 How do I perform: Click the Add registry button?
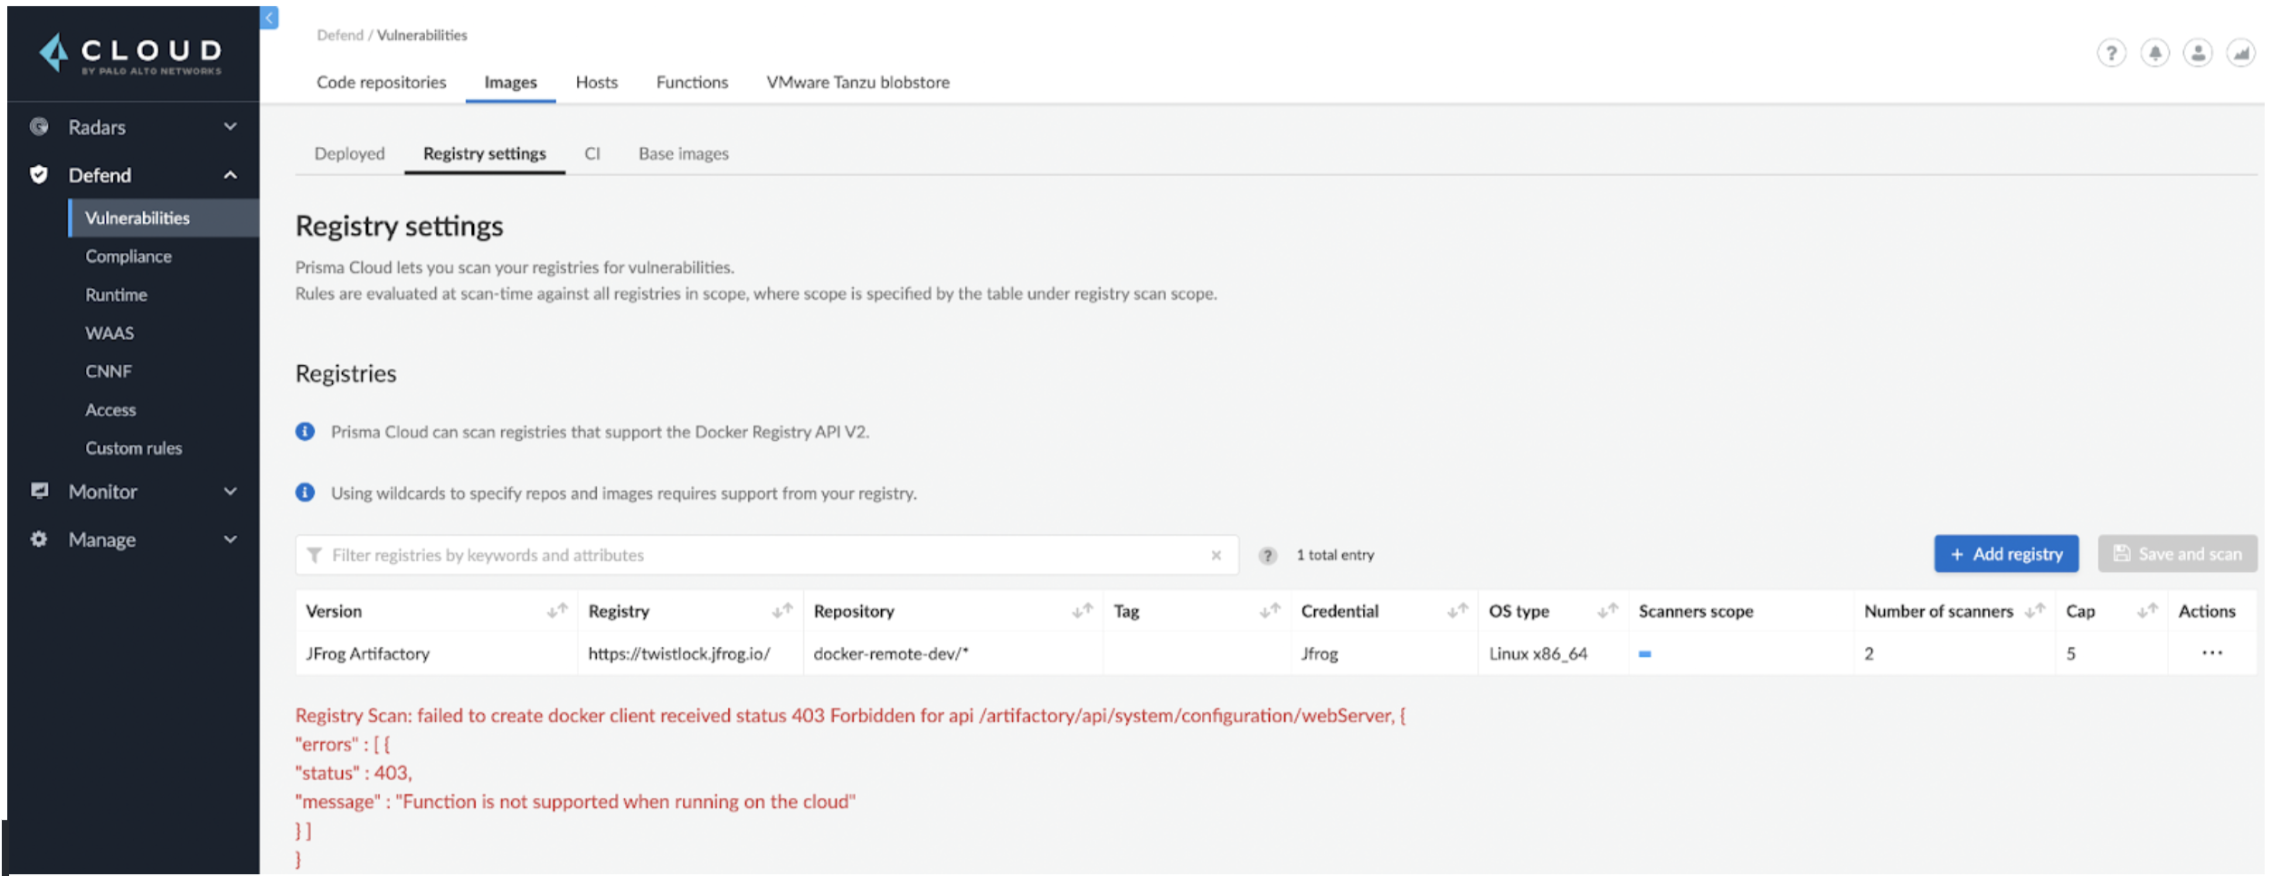[2006, 554]
